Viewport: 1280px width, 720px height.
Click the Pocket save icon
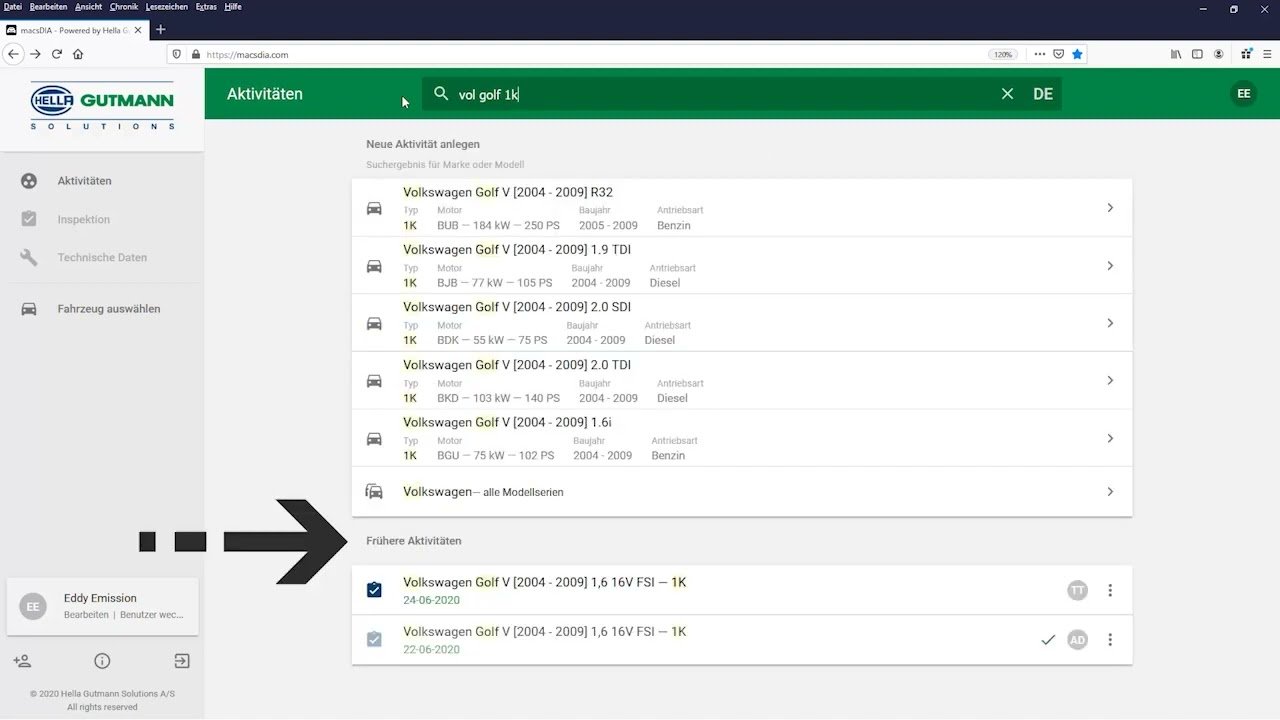tap(1058, 54)
